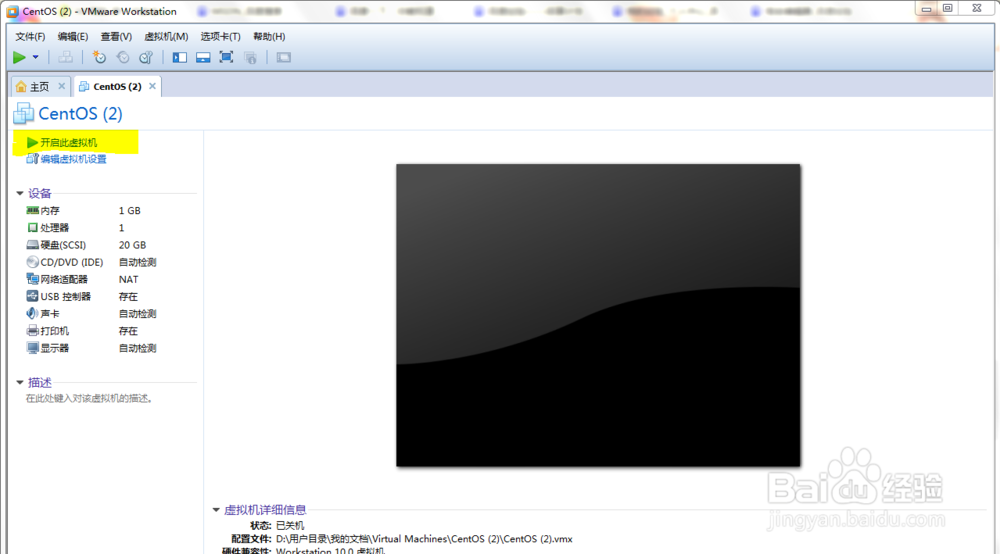Collapse the 设备 section
The image size is (1000, 554).
[20, 193]
